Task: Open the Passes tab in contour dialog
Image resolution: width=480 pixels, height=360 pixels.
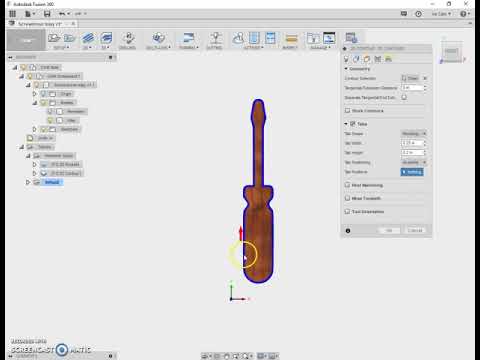Action: tap(377, 59)
